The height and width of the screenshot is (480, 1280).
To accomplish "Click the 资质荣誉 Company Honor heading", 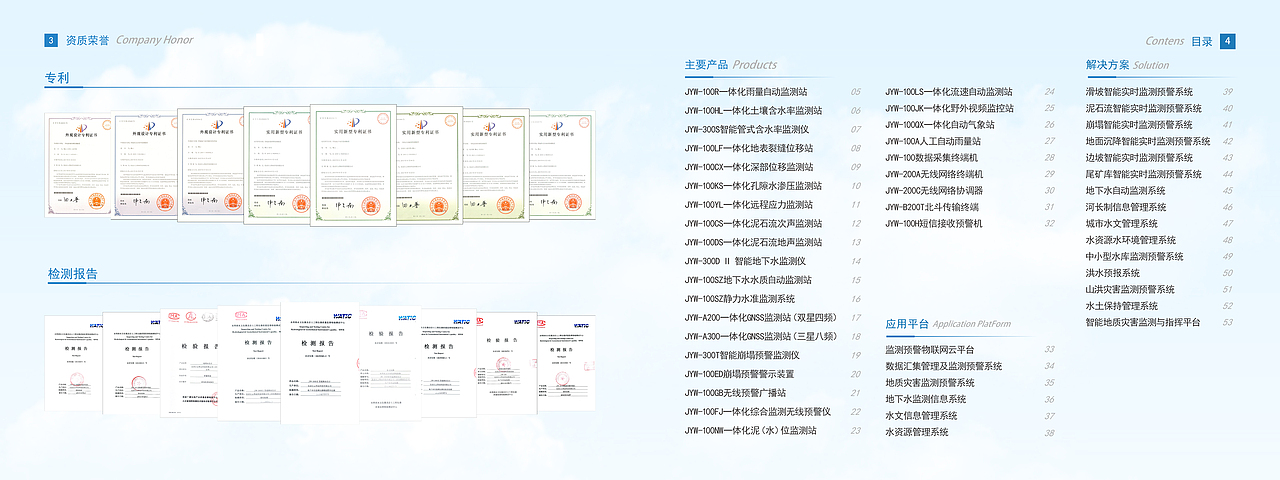I will (130, 40).
